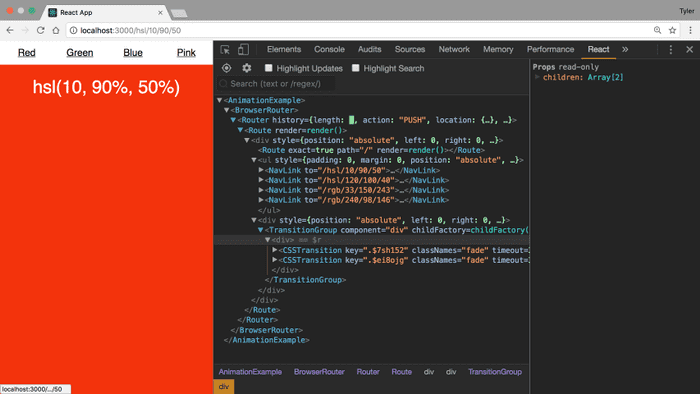The width and height of the screenshot is (700, 394).
Task: Open the Chrome three-dot menu
Action: tap(690, 30)
